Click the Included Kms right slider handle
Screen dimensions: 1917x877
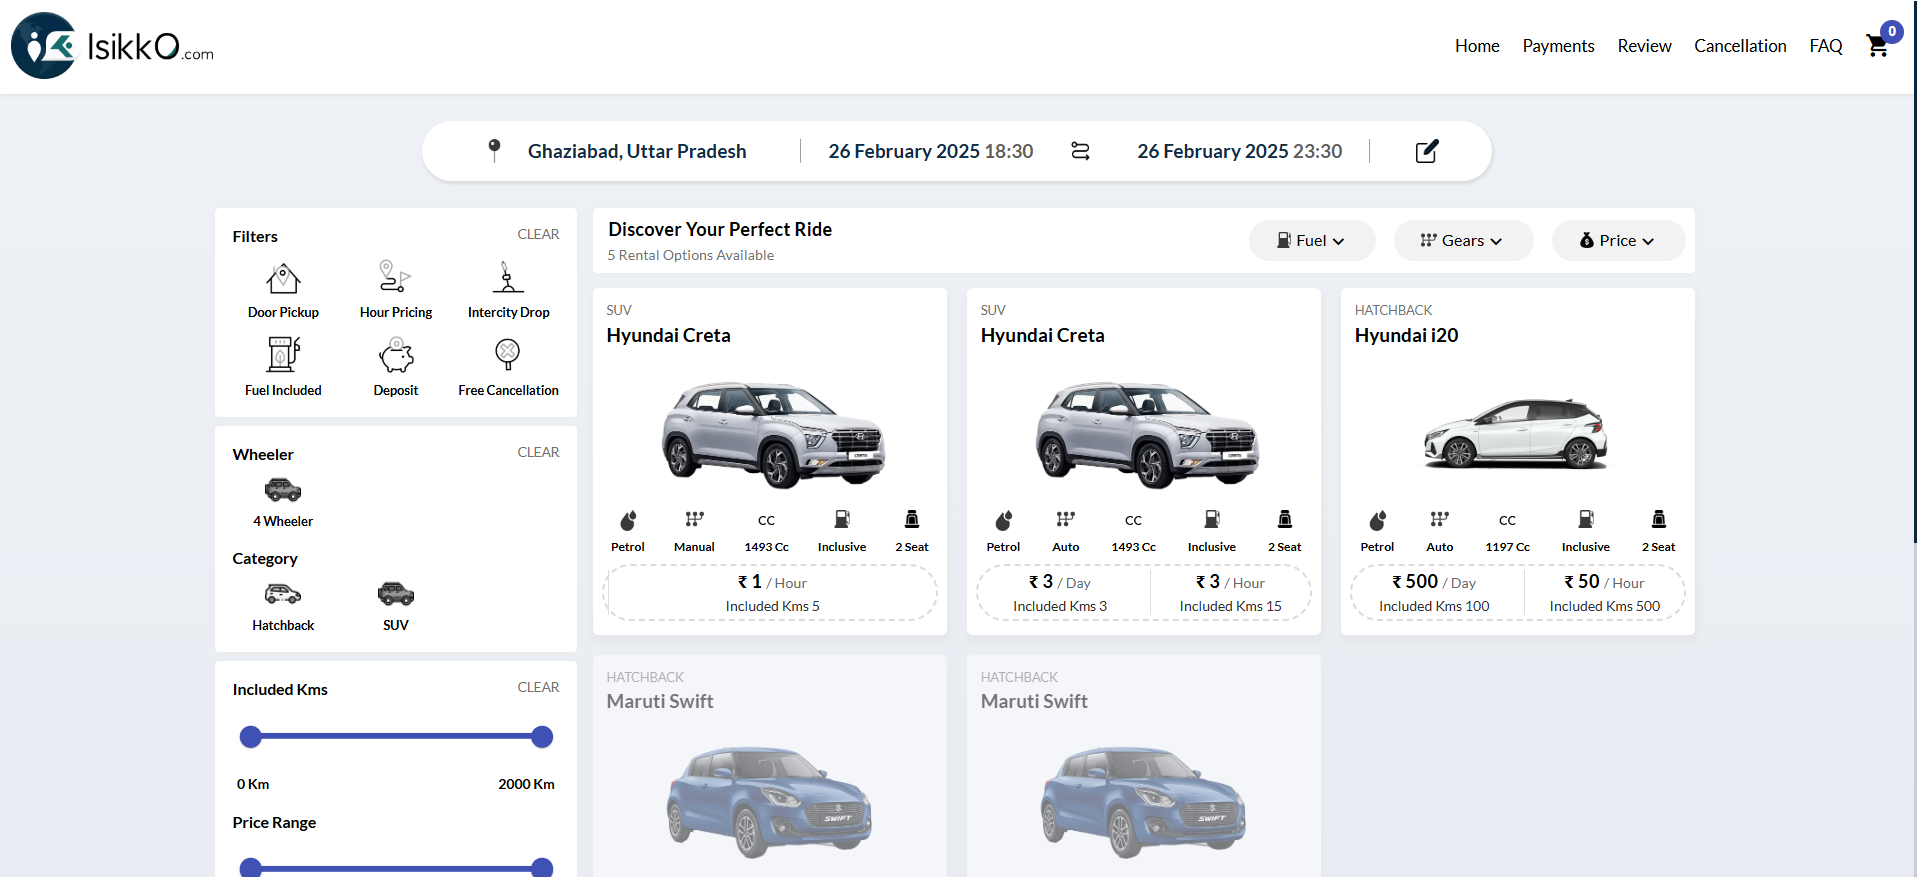point(542,737)
